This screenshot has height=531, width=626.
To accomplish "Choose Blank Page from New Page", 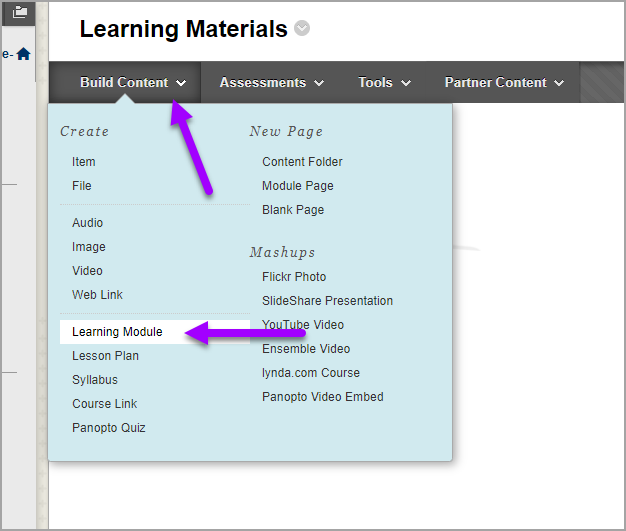I will pyautogui.click(x=293, y=210).
